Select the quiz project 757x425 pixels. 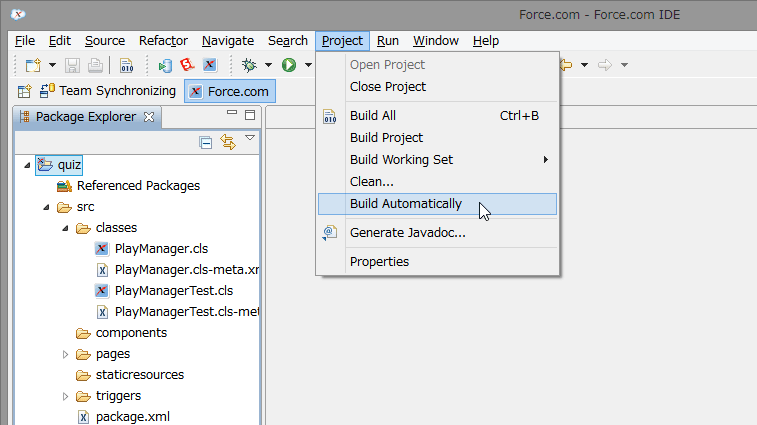[59, 165]
